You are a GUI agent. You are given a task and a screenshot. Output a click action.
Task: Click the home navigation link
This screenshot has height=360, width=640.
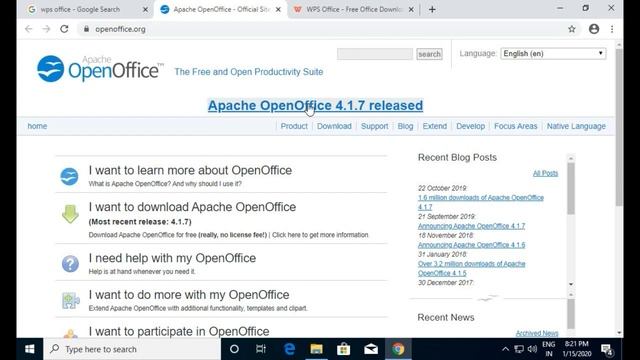[37, 126]
